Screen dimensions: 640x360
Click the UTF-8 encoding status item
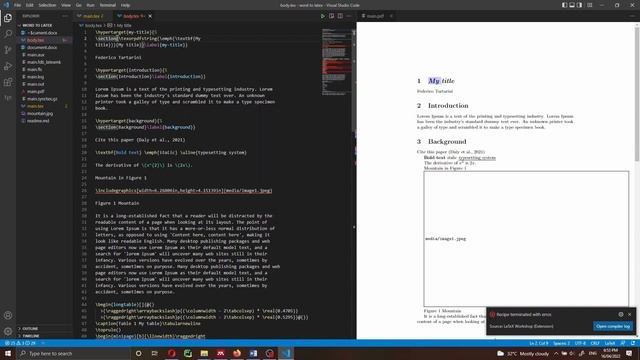pos(580,343)
